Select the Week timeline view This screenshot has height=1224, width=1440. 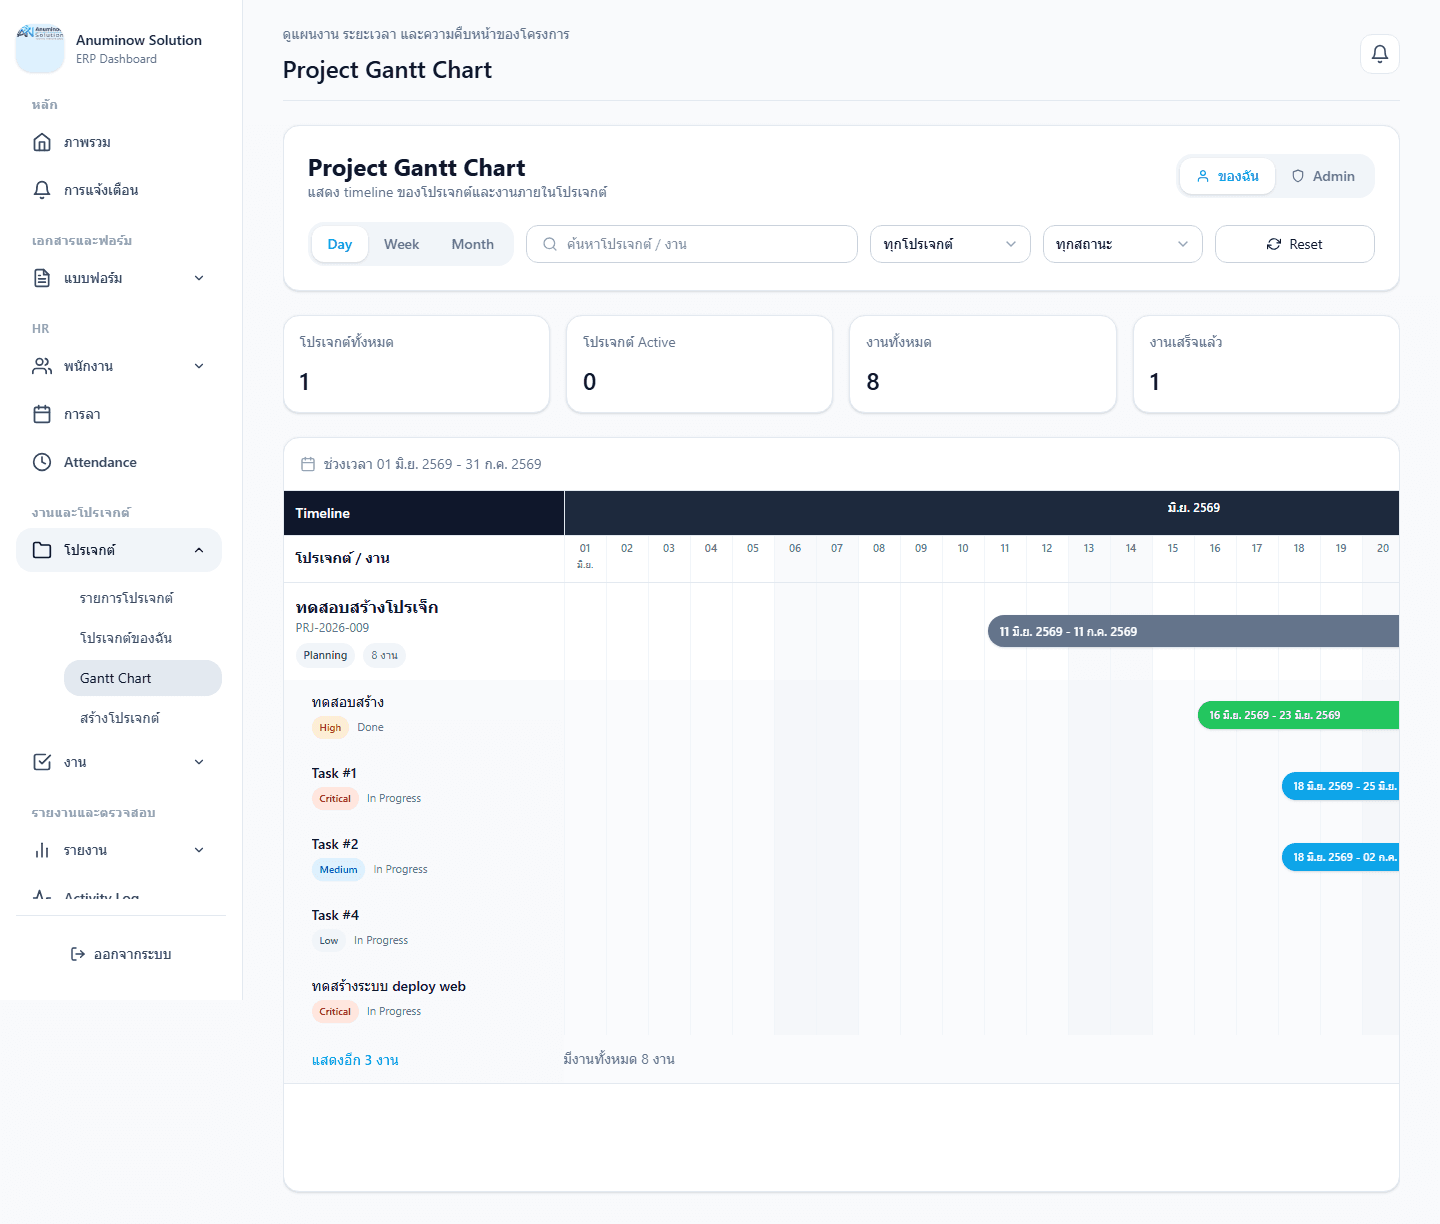(402, 244)
